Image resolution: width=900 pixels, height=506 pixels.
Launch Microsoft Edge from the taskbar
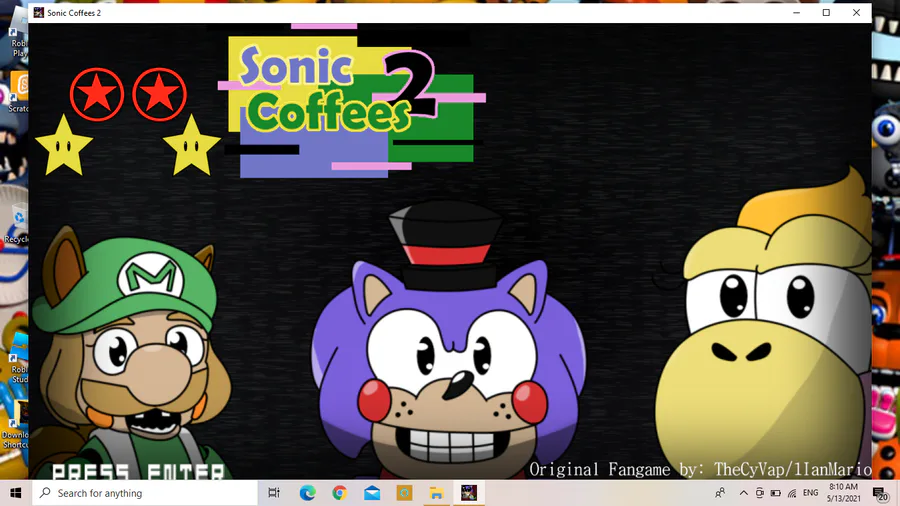coord(308,493)
